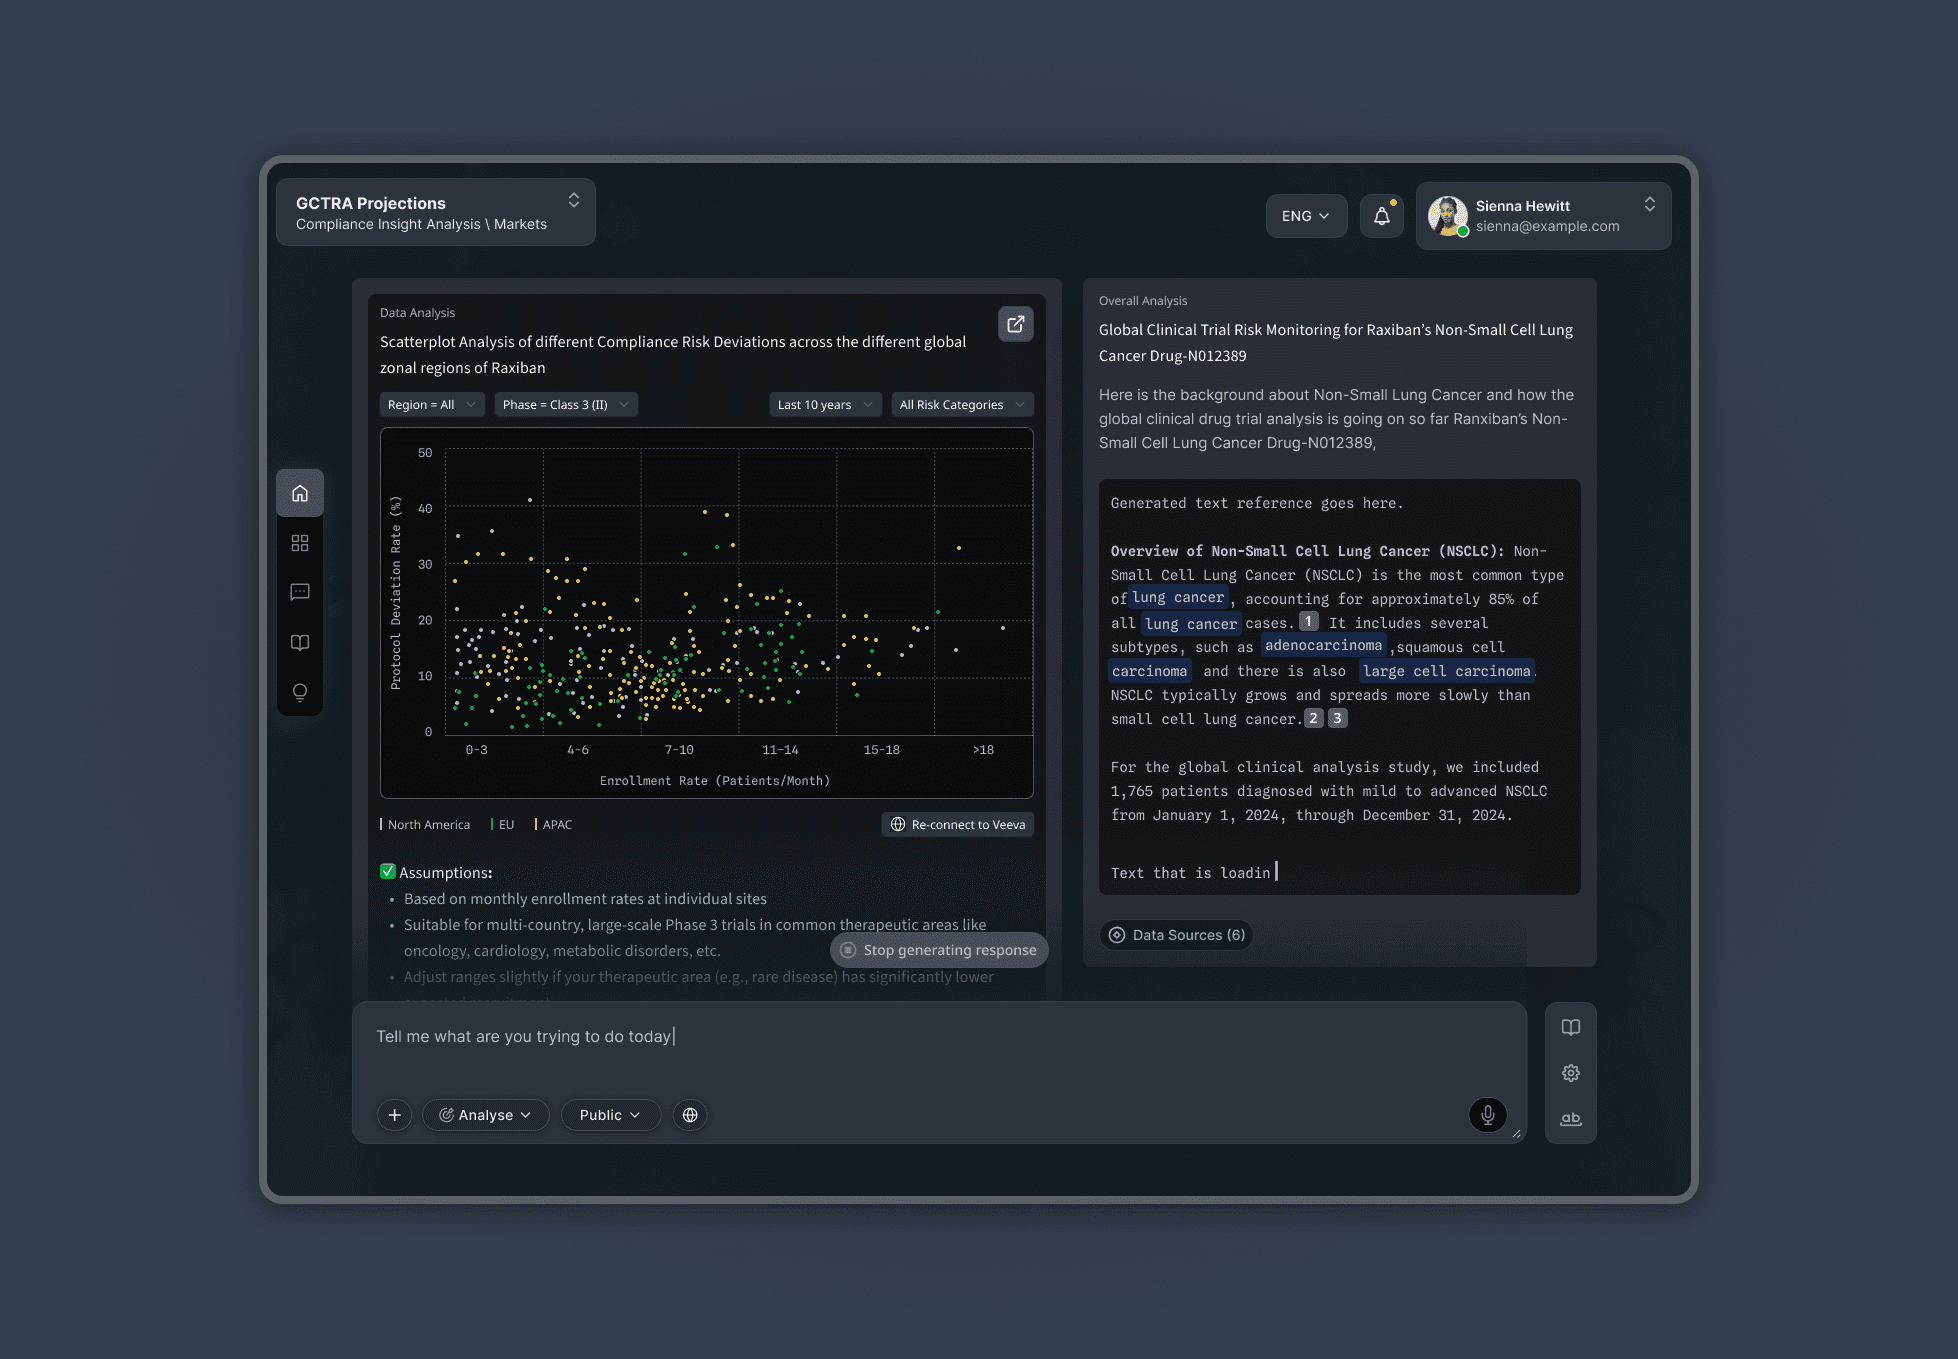Click Stop generating response
This screenshot has width=1958, height=1359.
tap(939, 950)
